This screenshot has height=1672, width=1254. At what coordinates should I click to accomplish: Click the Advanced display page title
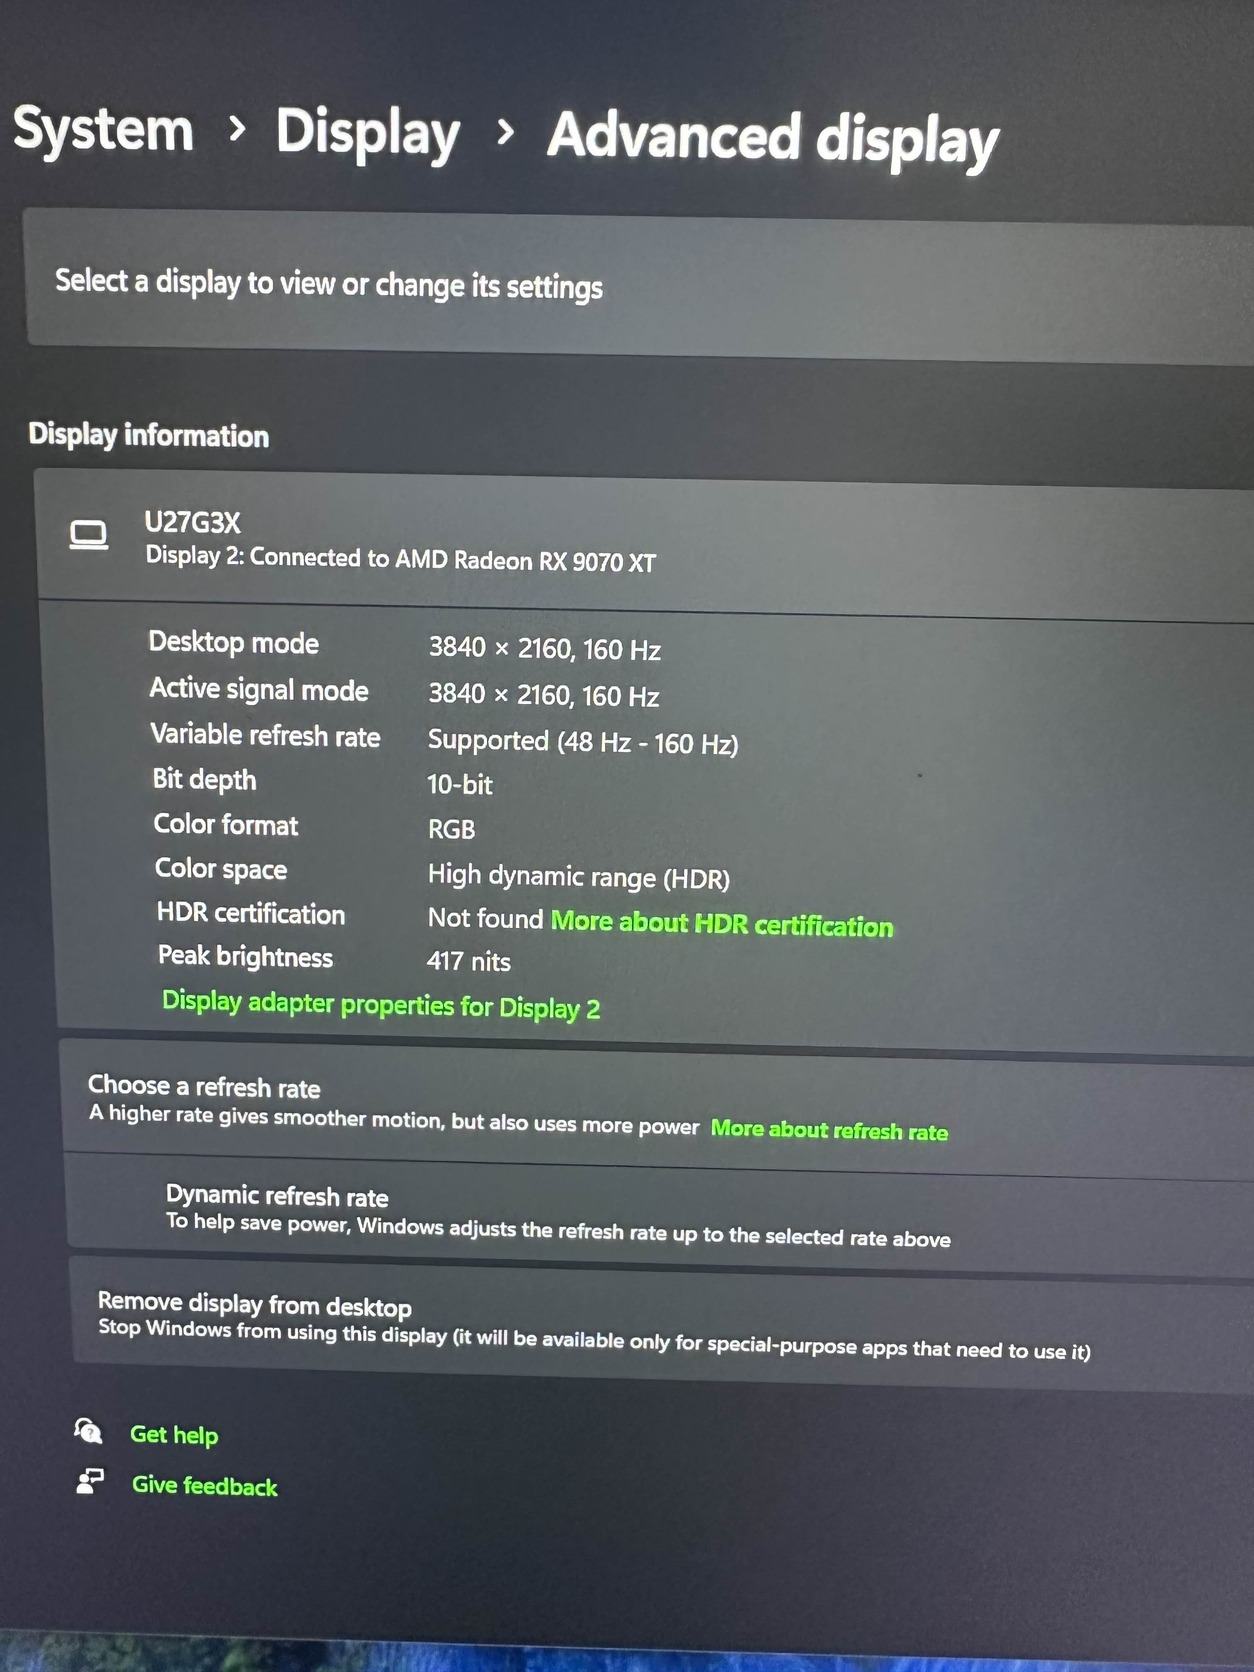[773, 138]
